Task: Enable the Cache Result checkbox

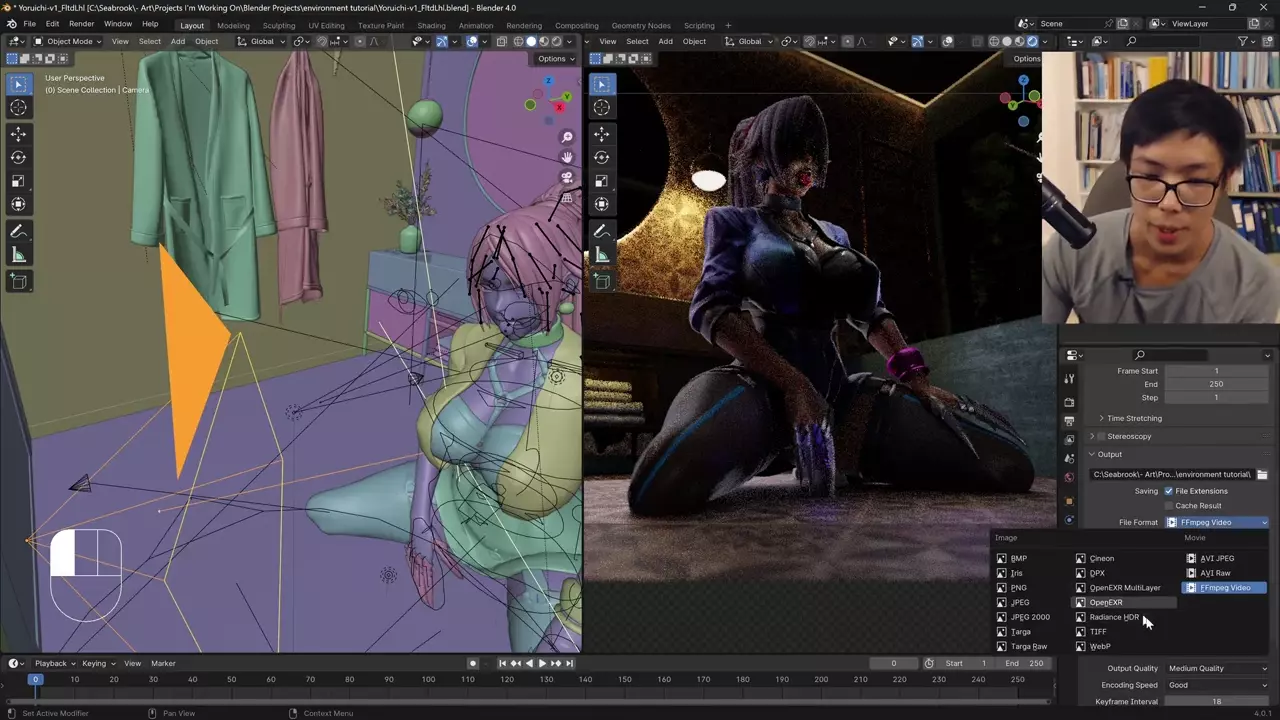Action: 1168,506
